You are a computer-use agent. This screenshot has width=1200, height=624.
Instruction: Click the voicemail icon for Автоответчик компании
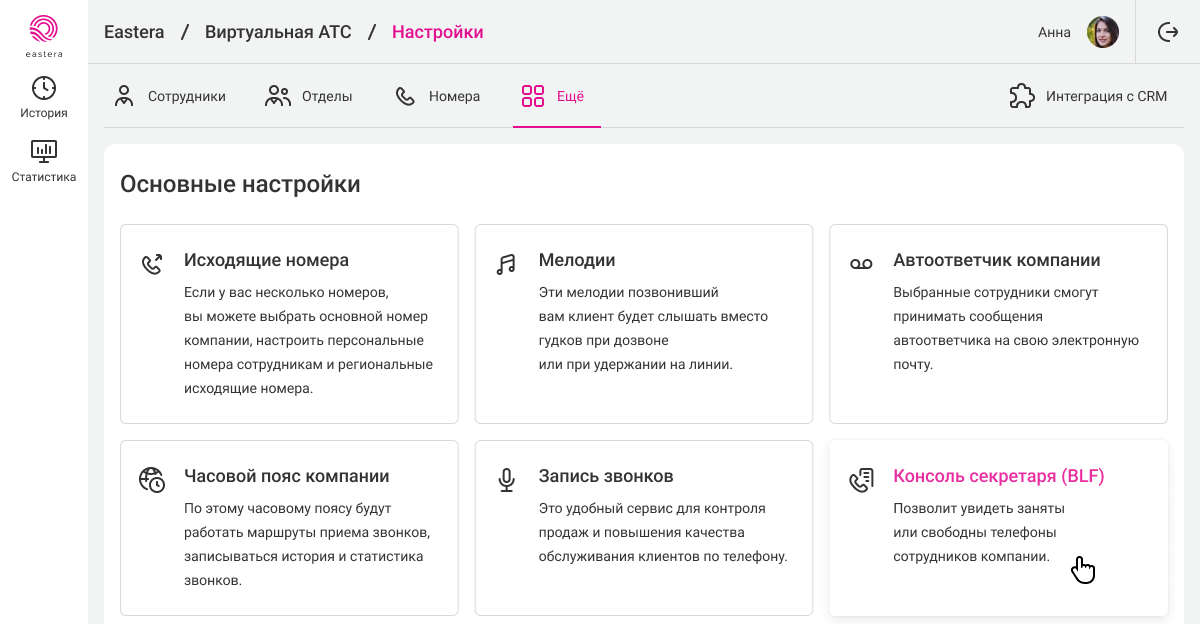click(861, 264)
